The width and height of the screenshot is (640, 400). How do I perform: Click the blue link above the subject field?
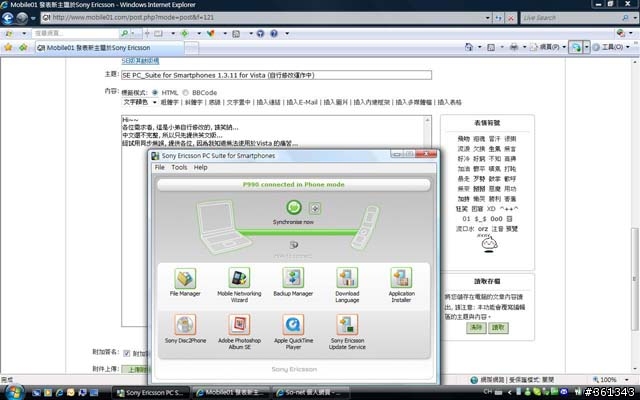[x=140, y=61]
